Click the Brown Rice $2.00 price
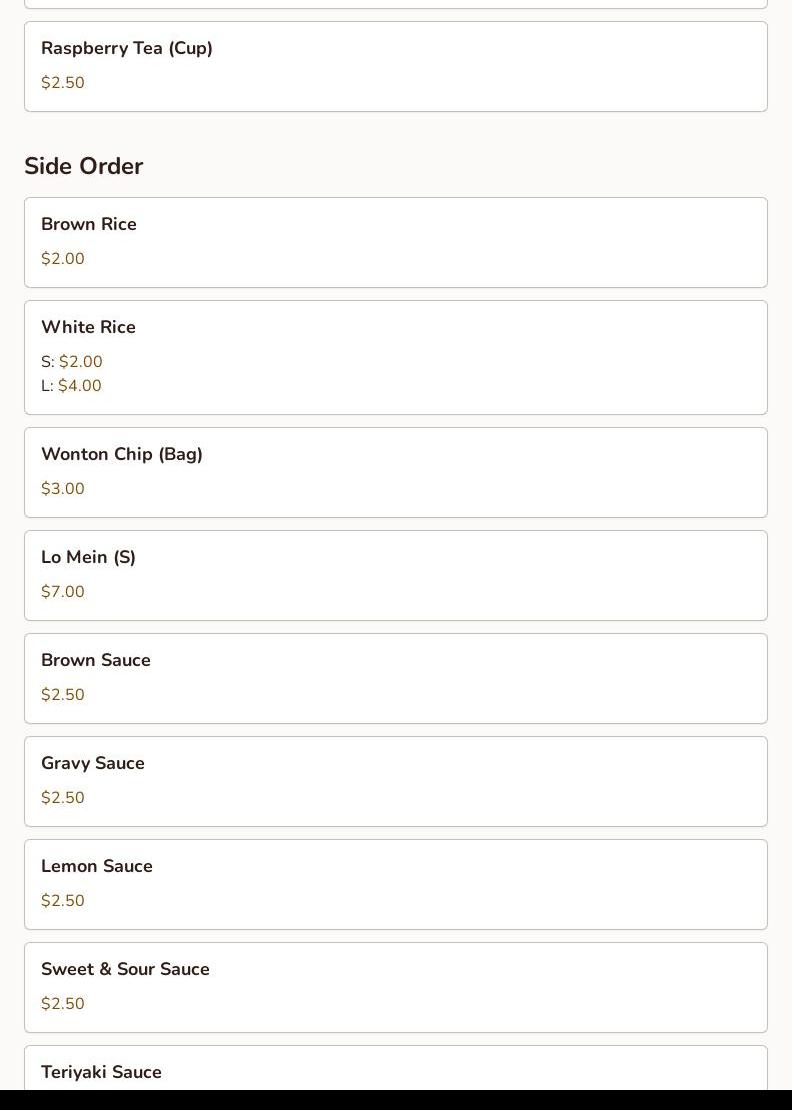 [x=63, y=258]
